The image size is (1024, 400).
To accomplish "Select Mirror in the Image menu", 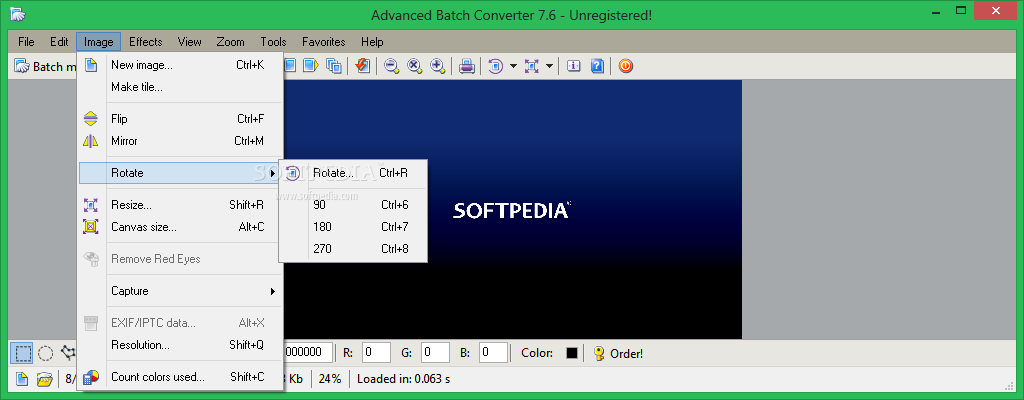I will tap(180, 141).
